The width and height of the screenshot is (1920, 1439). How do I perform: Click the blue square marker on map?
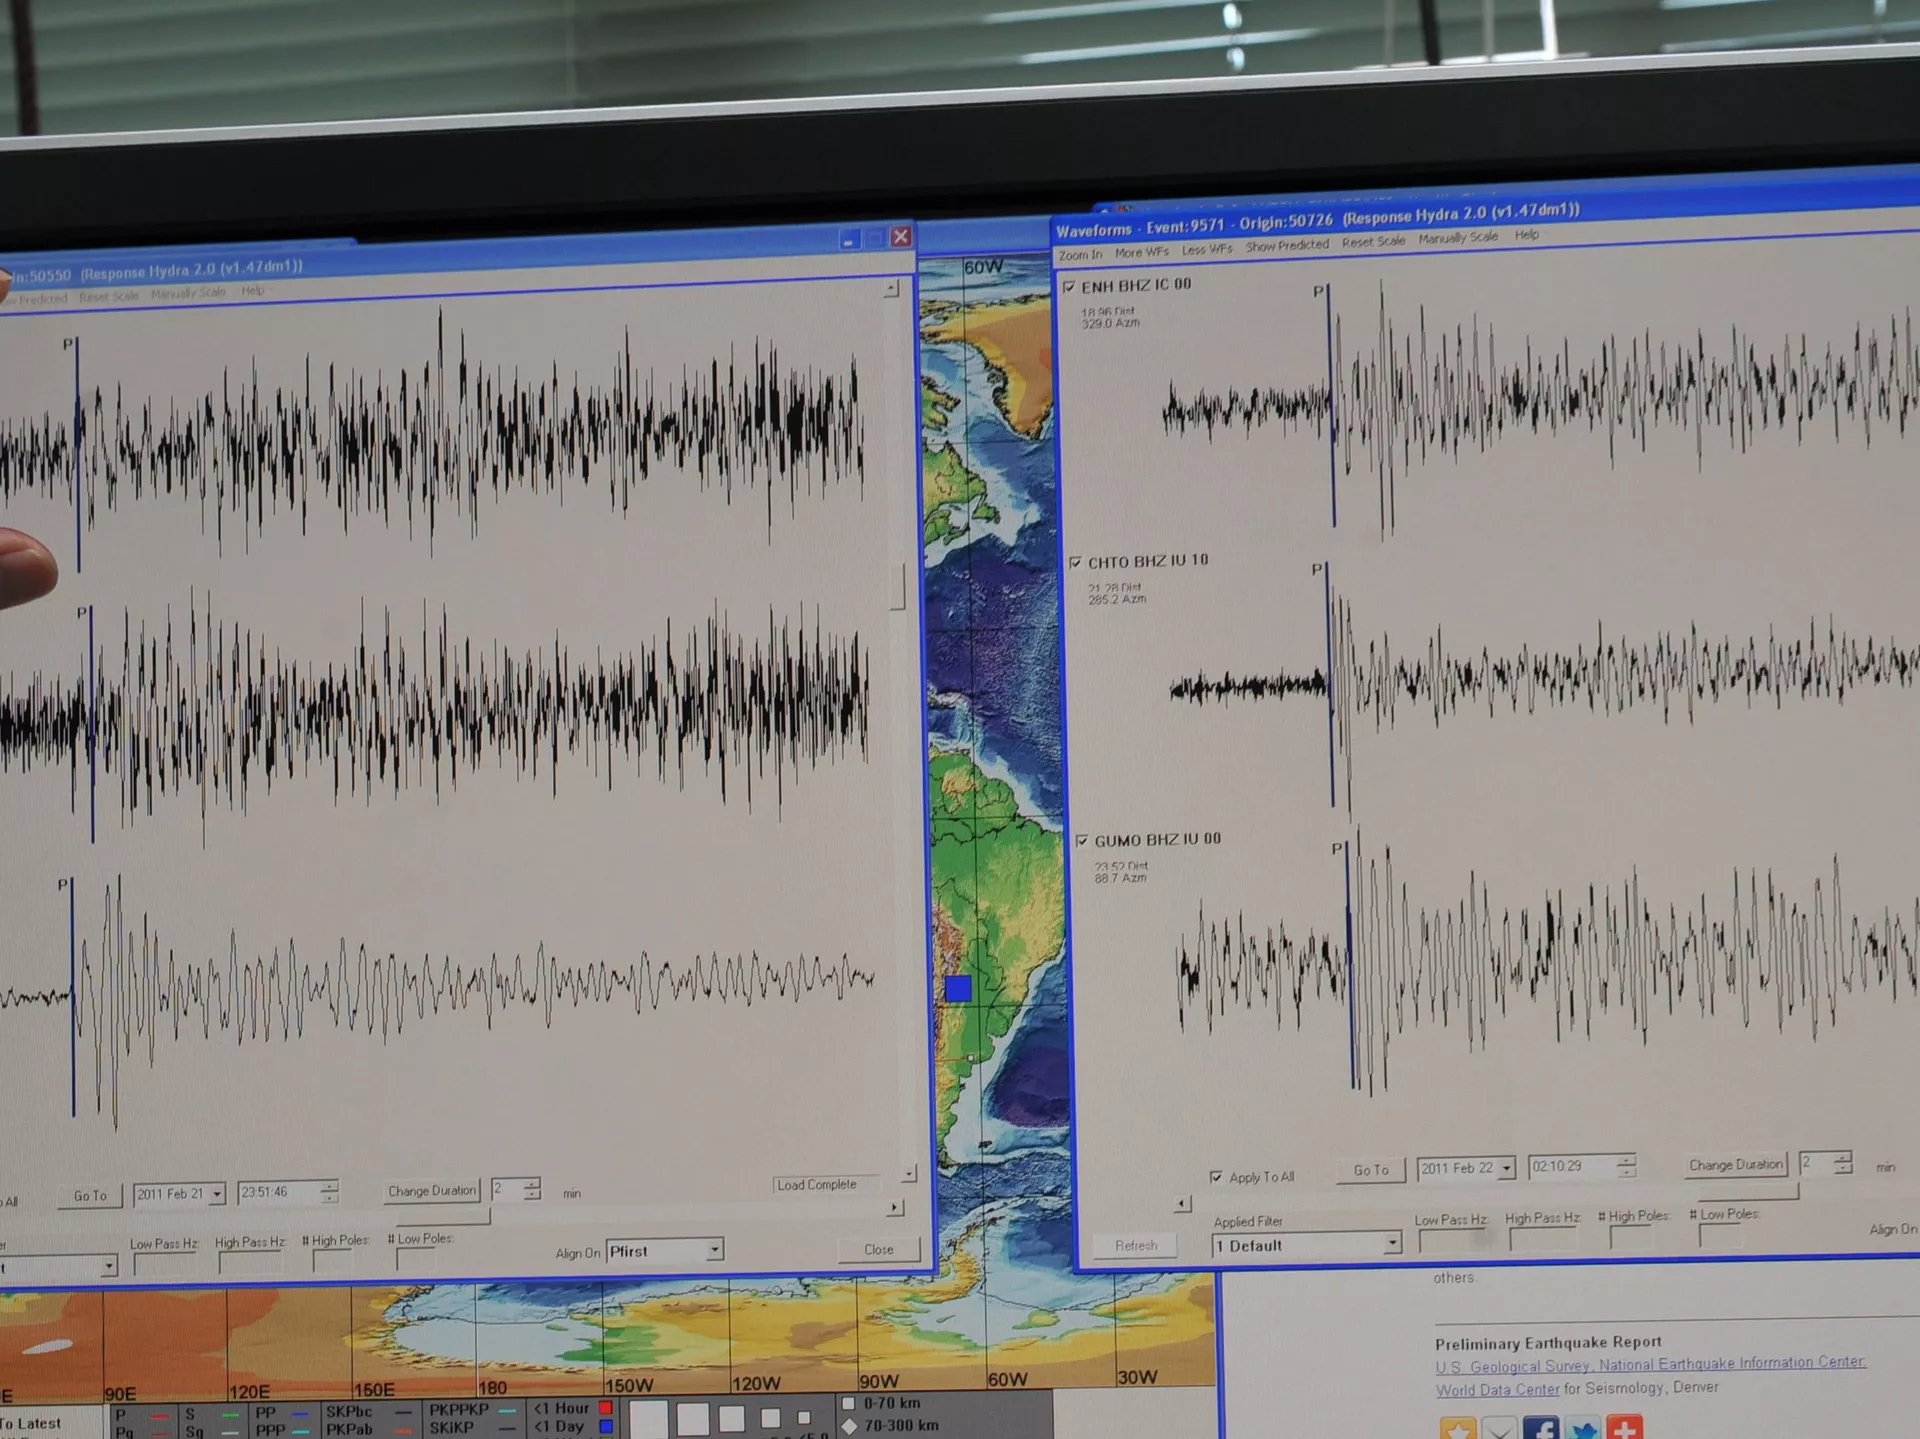coord(958,988)
